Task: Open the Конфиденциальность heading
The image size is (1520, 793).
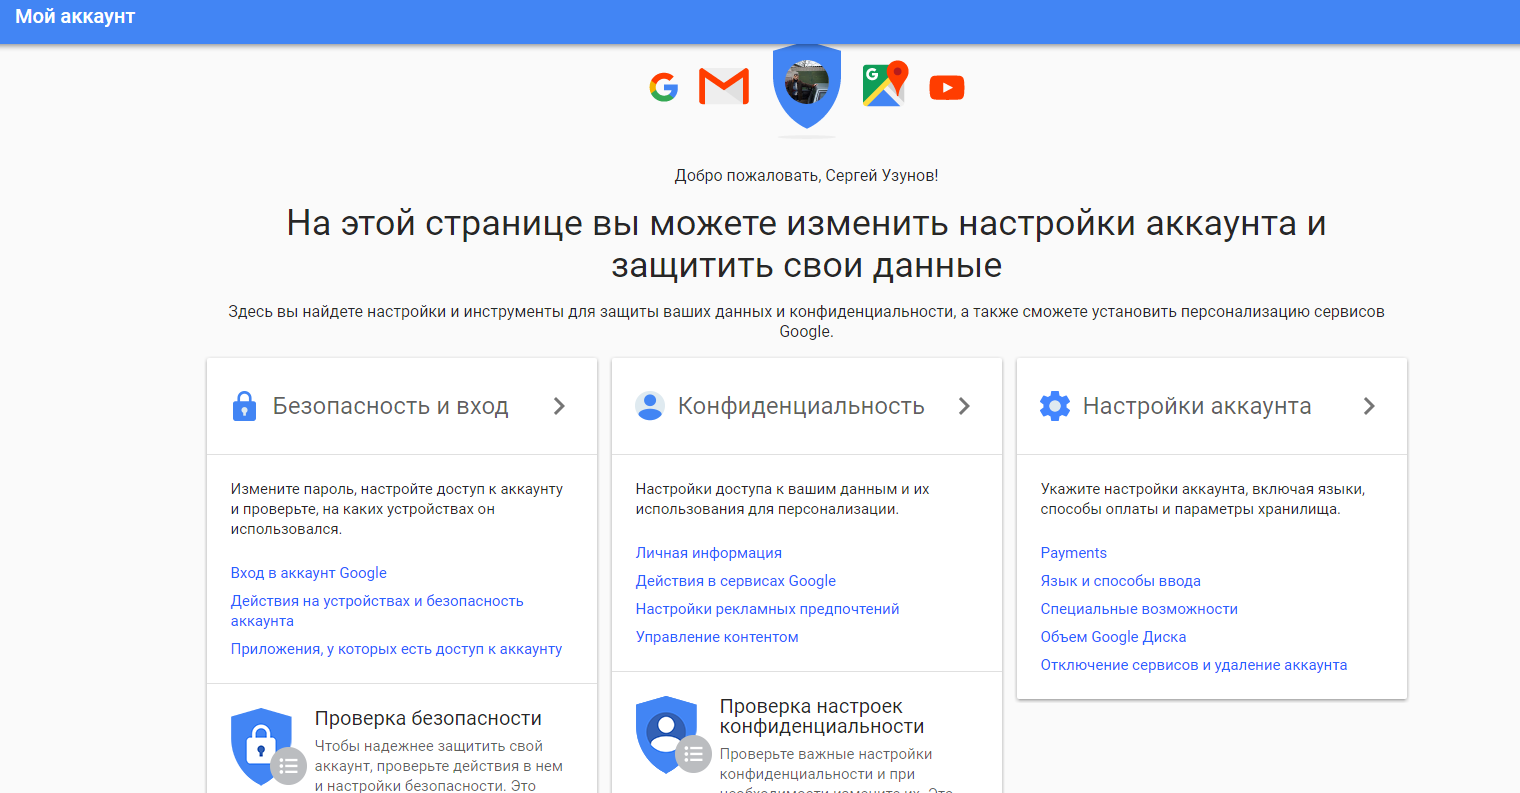Action: coord(801,406)
